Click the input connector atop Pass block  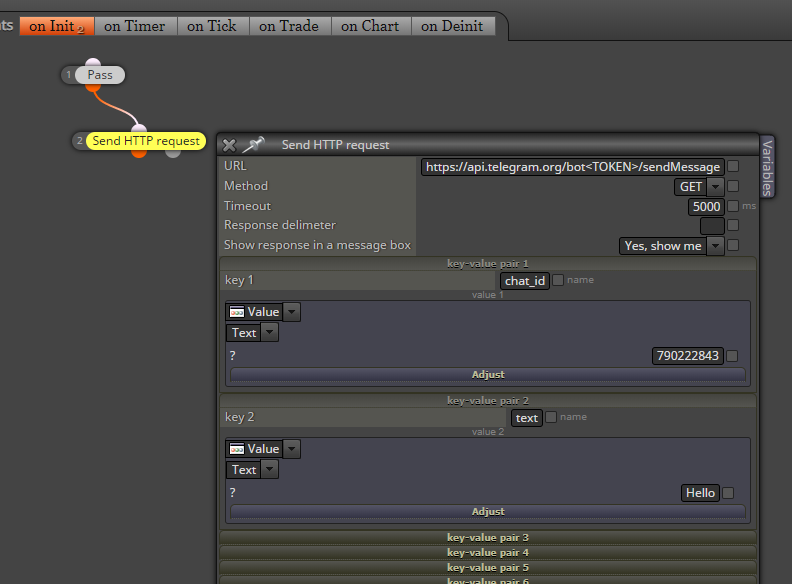(92, 62)
